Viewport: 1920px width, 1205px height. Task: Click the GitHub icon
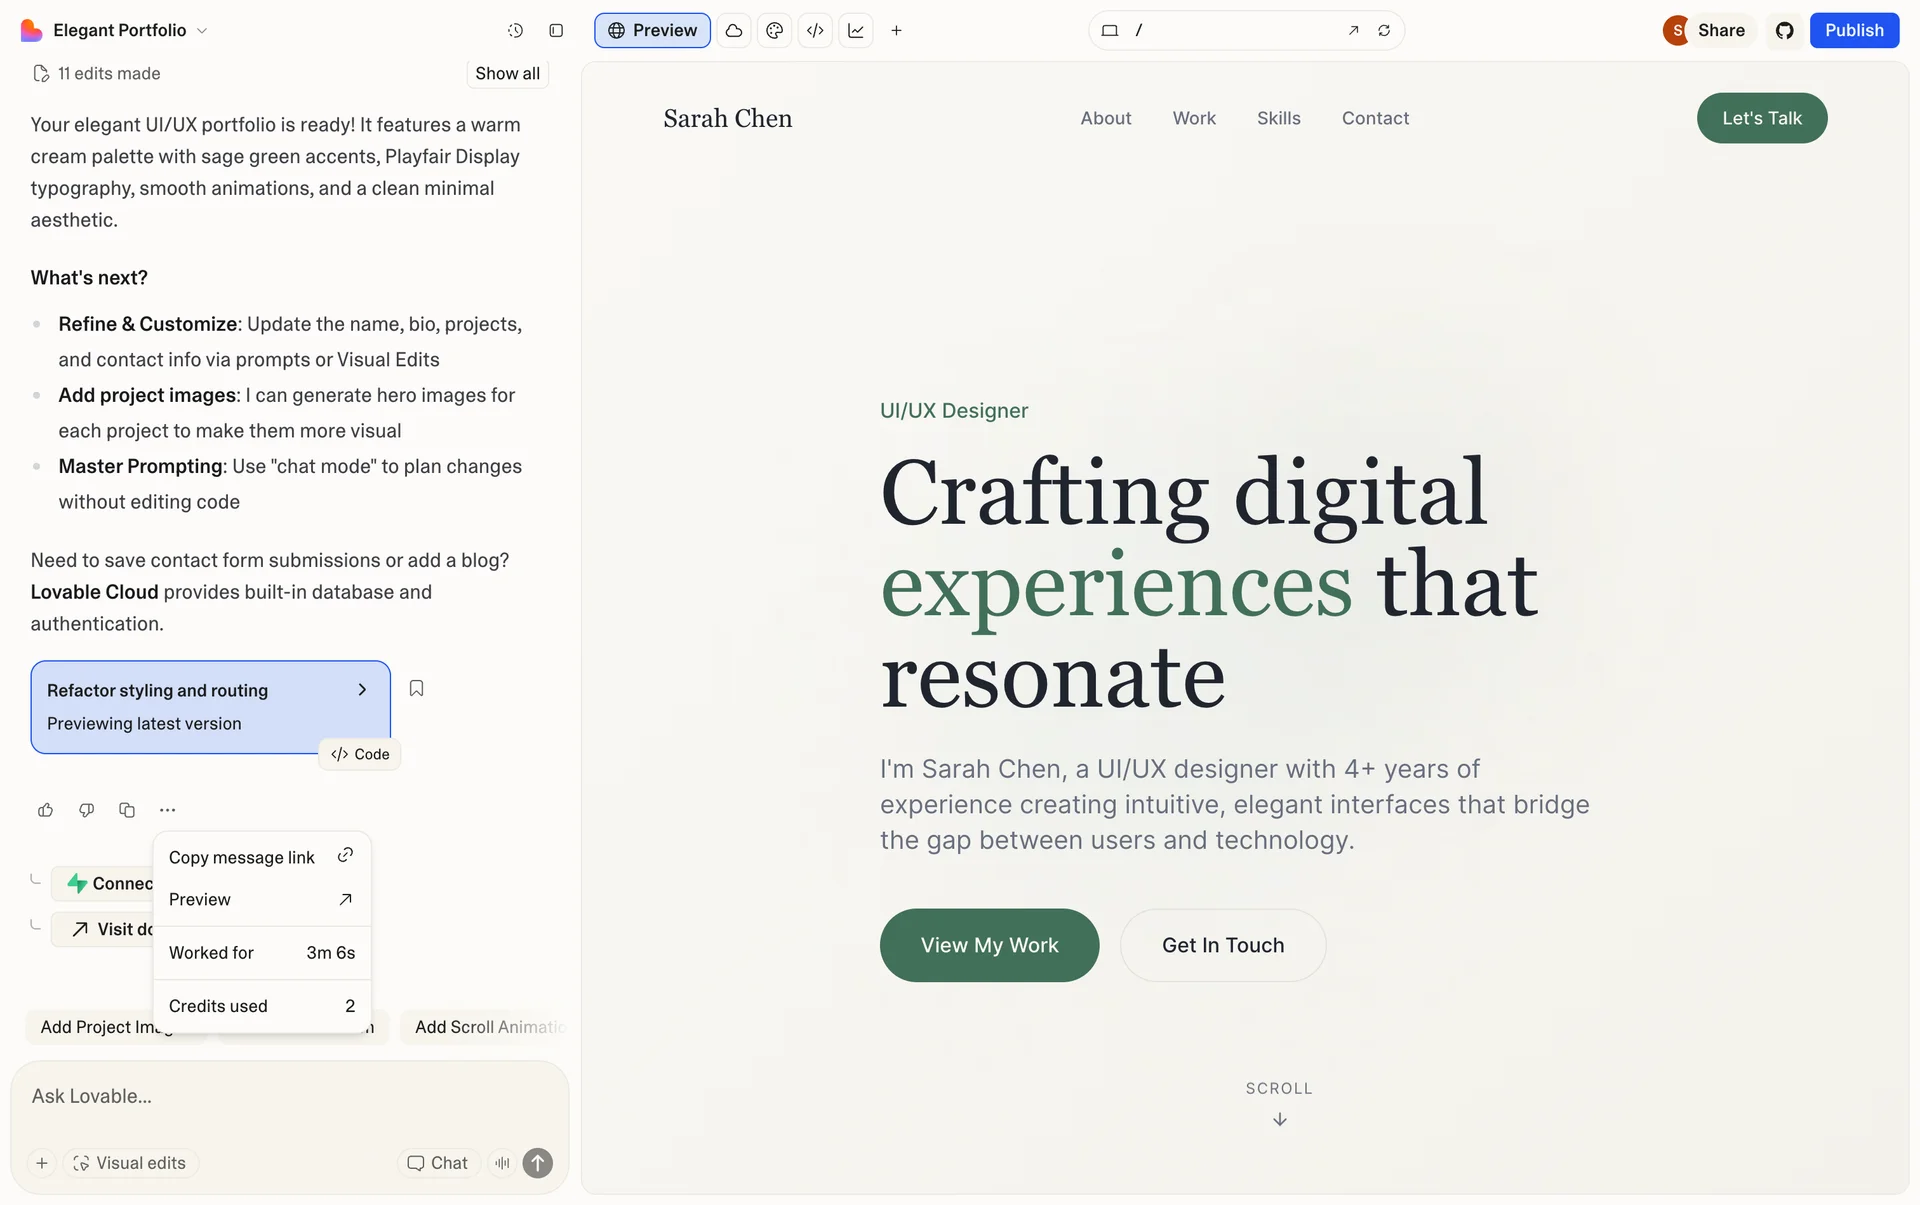click(1785, 31)
